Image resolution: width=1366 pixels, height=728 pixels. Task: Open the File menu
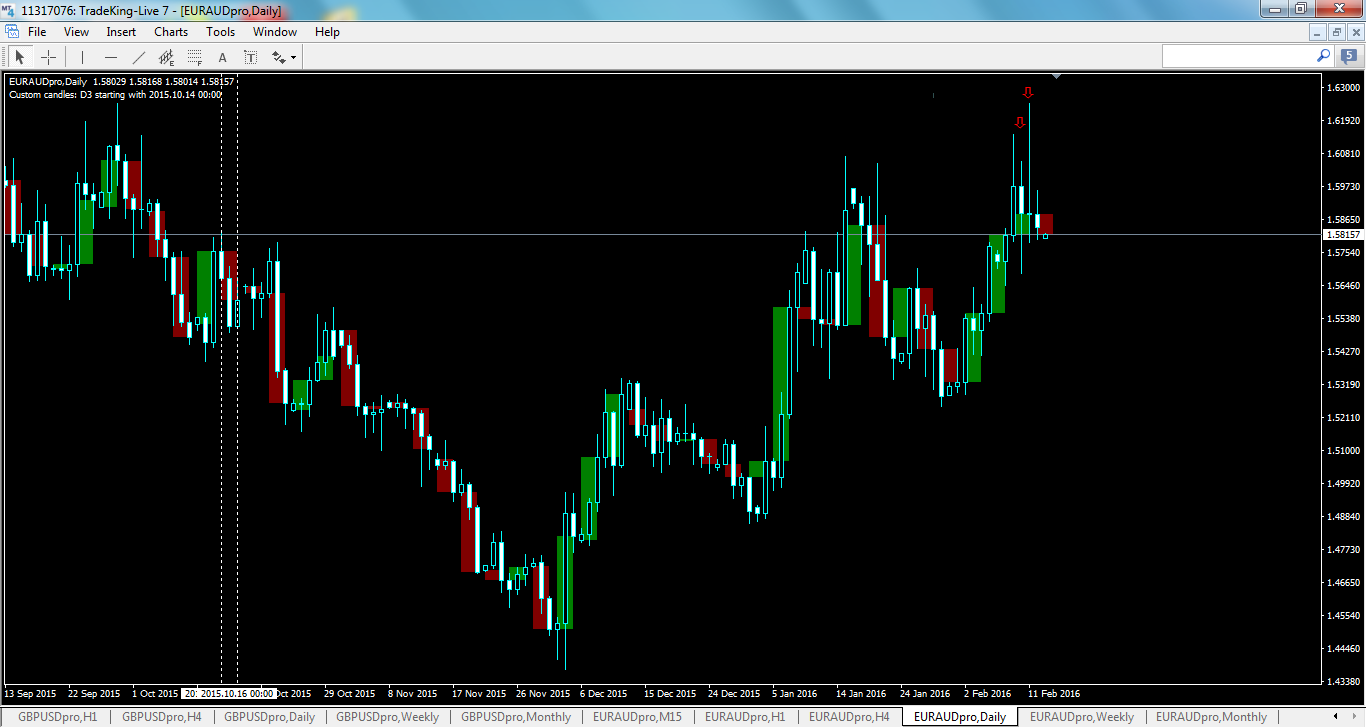[x=37, y=32]
